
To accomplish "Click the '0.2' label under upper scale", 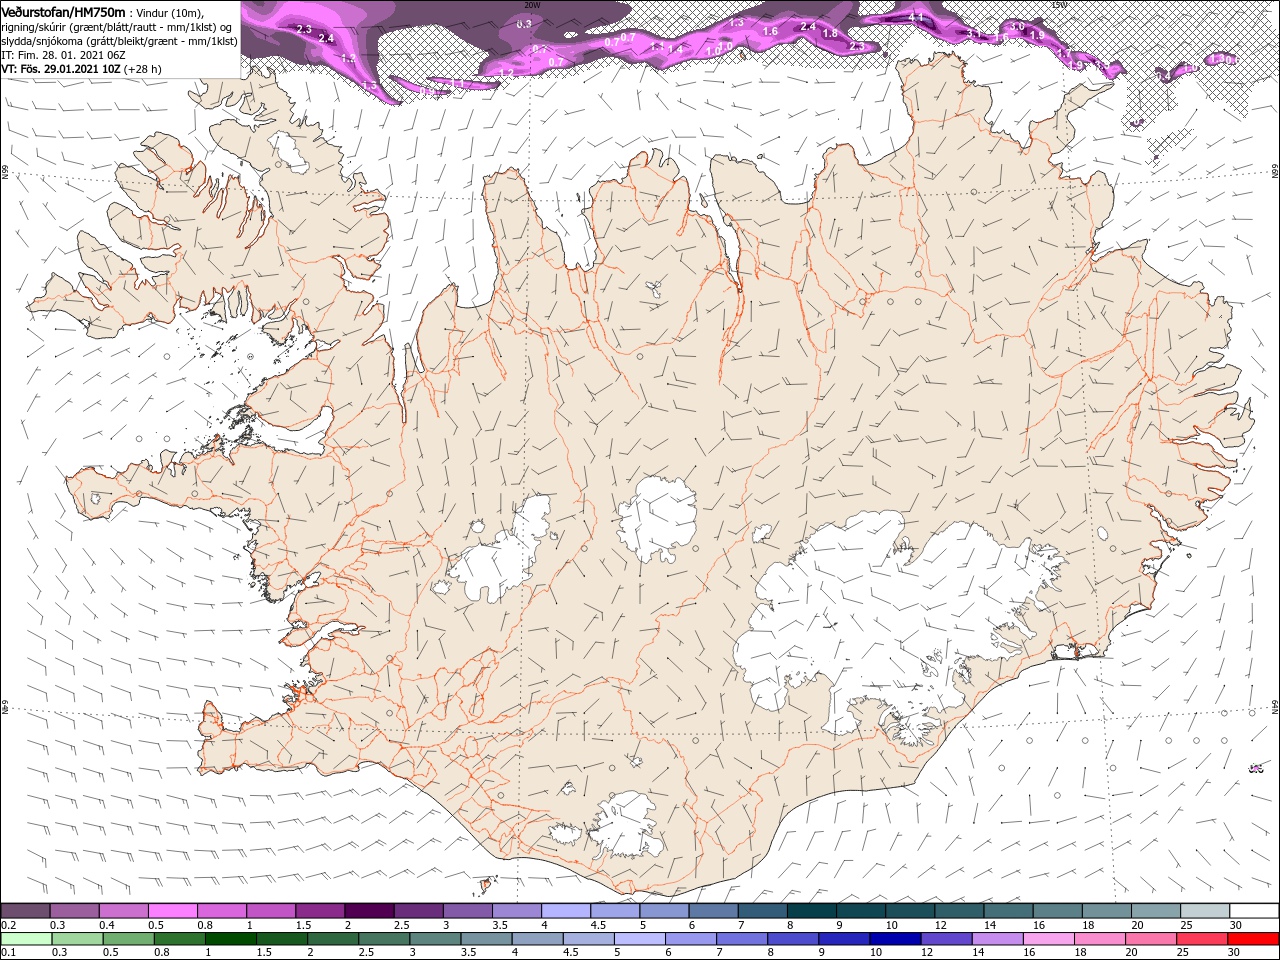I will [8, 925].
